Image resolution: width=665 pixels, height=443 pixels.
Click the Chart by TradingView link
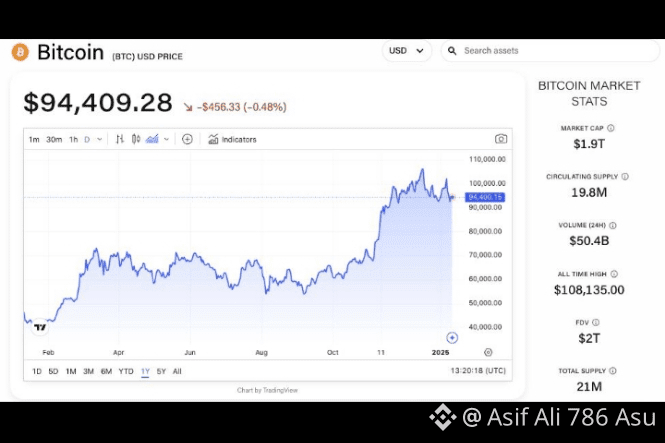pos(267,390)
